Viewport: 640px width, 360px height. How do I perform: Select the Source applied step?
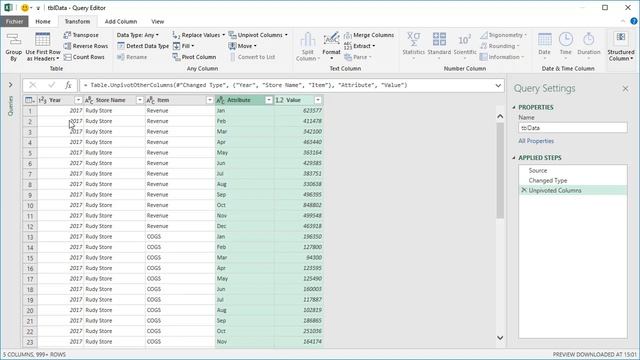click(x=573, y=170)
